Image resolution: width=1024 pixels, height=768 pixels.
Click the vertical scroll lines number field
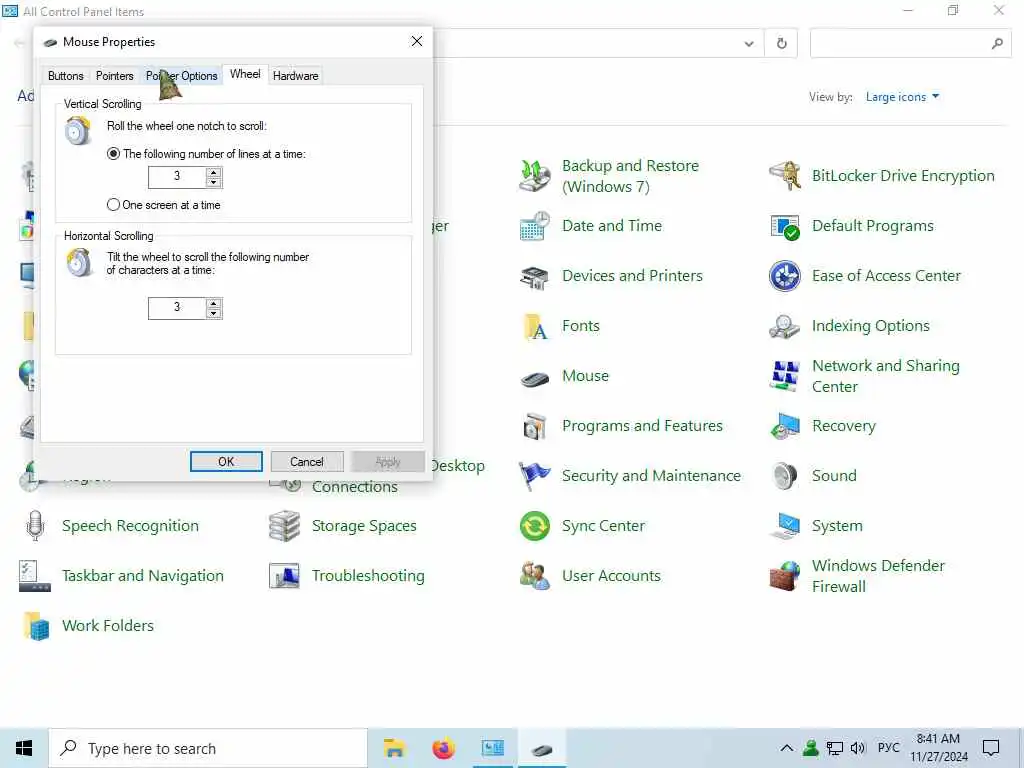click(x=177, y=178)
